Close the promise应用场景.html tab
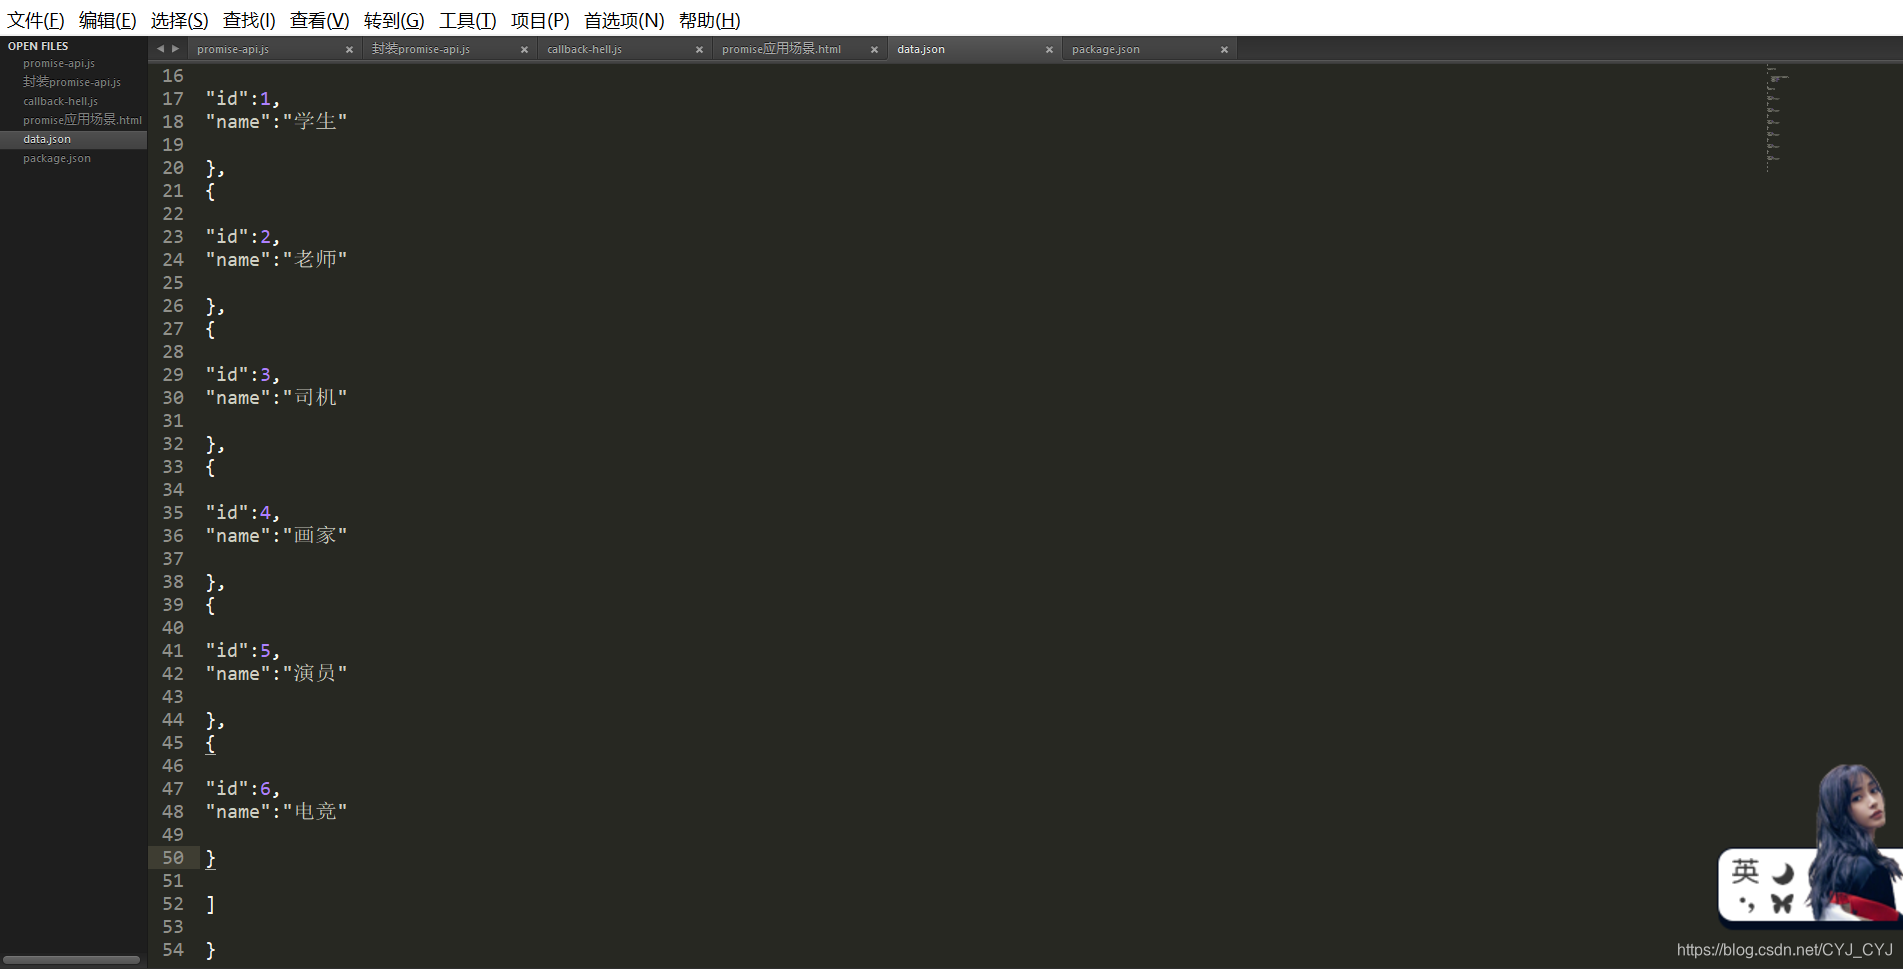The width and height of the screenshot is (1903, 969). 874,50
